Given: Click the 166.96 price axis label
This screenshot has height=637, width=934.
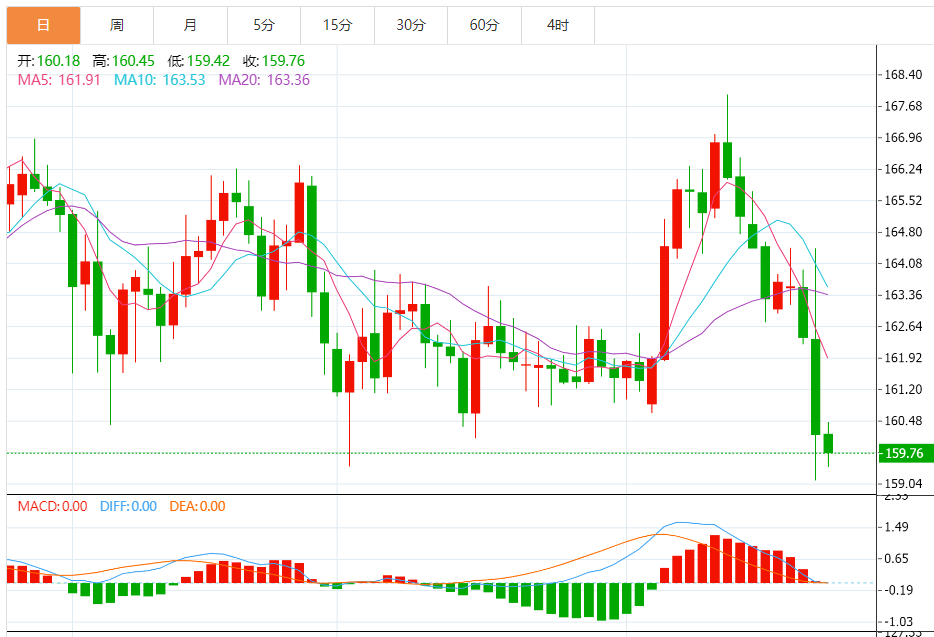Looking at the screenshot, I should [x=903, y=138].
